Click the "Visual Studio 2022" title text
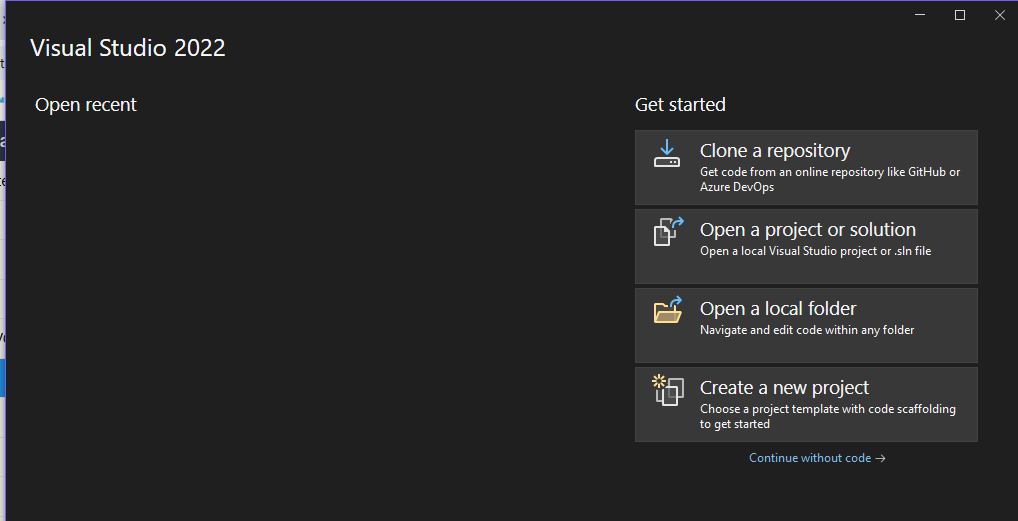Image resolution: width=1018 pixels, height=521 pixels. coord(128,48)
